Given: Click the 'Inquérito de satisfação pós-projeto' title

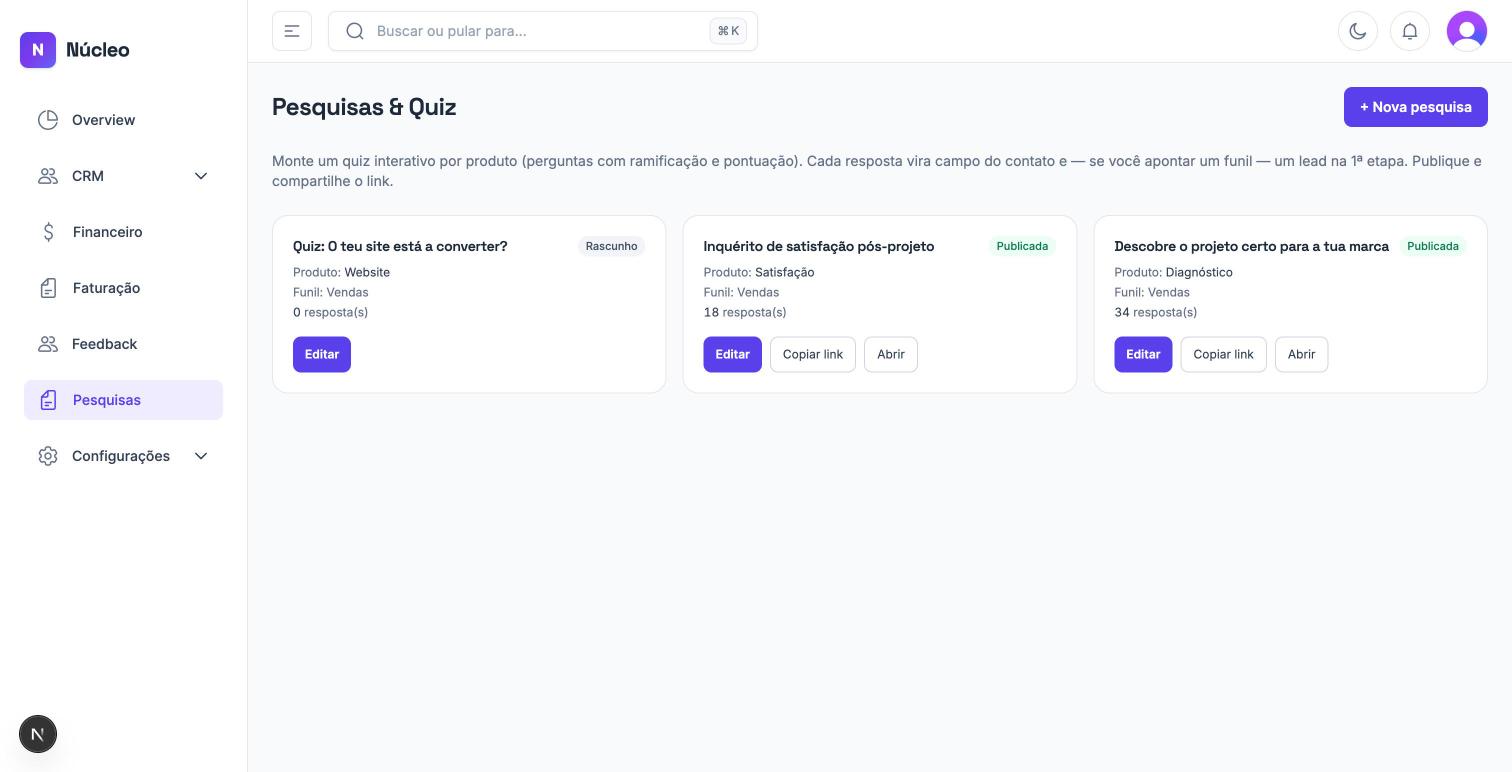Looking at the screenshot, I should pos(819,246).
